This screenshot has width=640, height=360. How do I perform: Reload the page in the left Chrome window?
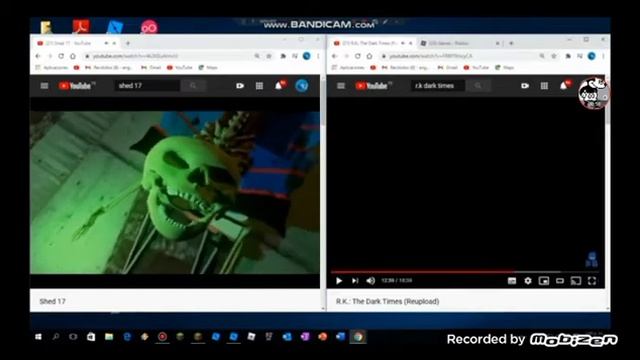pyautogui.click(x=61, y=56)
